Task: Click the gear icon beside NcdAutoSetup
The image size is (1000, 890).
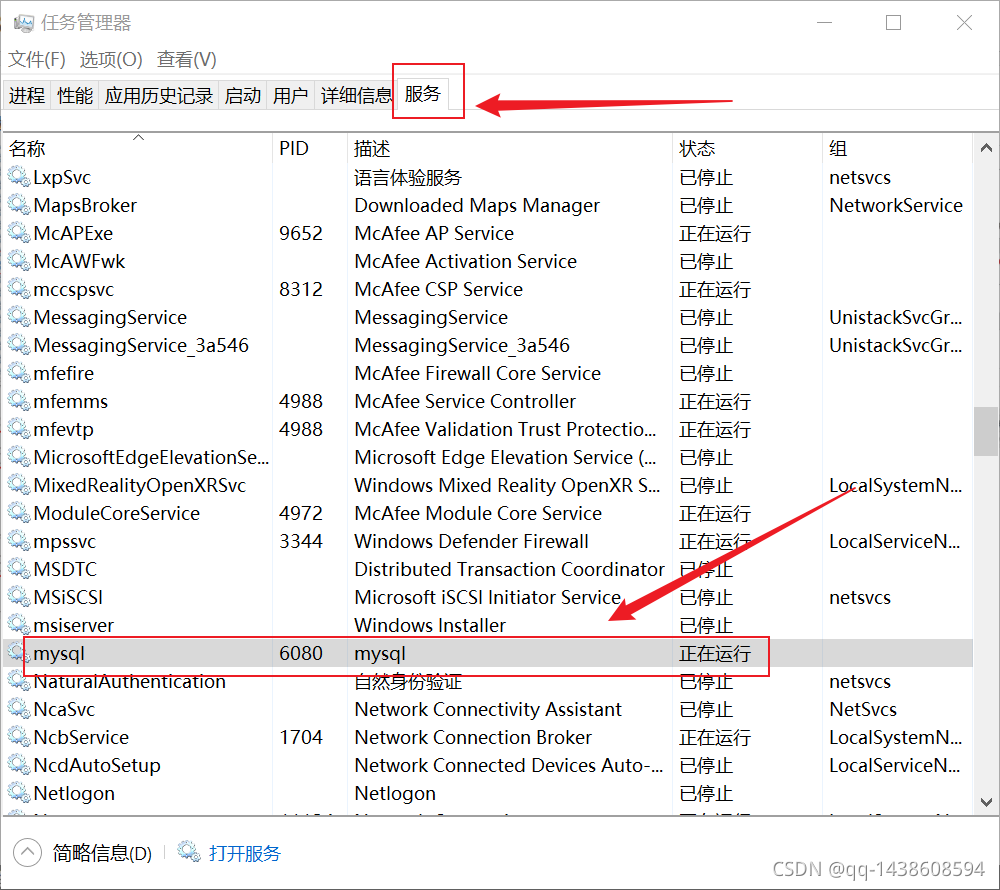Action: click(x=18, y=765)
